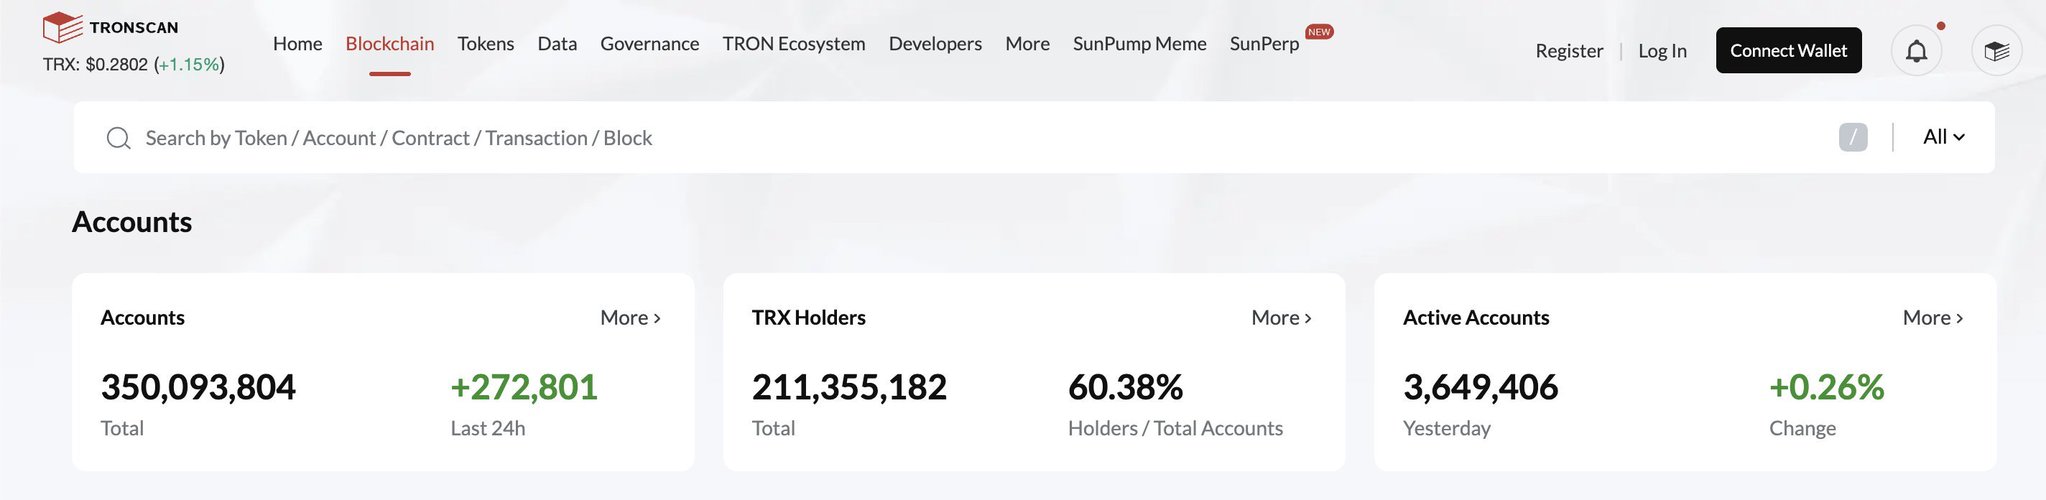Expand More link in Accounts card
The width and height of the screenshot is (2046, 500).
pos(630,318)
